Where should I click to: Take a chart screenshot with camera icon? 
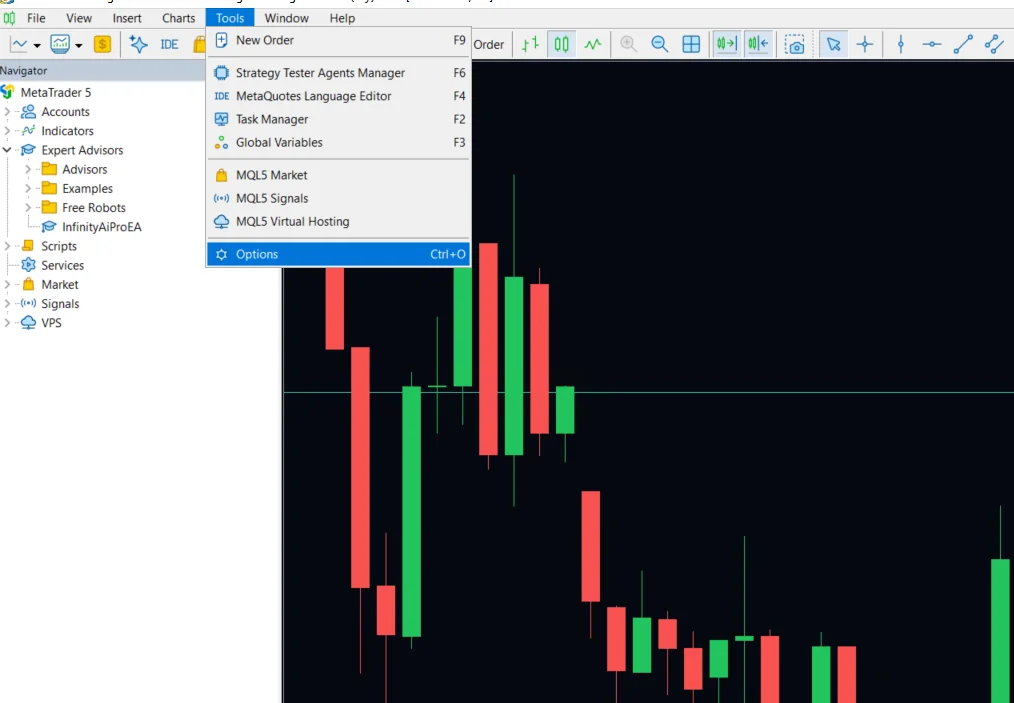pos(795,45)
